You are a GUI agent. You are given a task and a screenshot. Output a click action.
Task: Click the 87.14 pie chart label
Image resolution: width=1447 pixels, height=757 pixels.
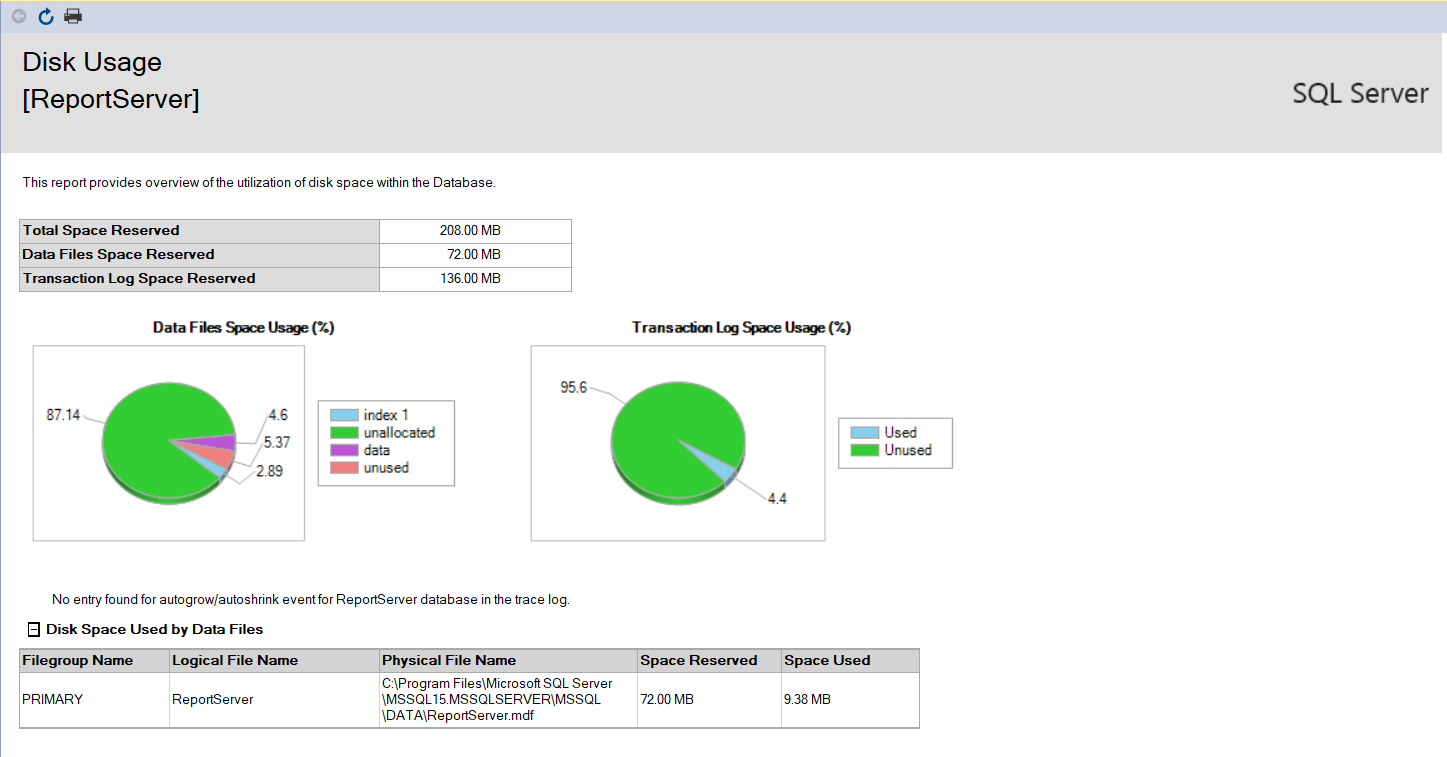[x=63, y=414]
